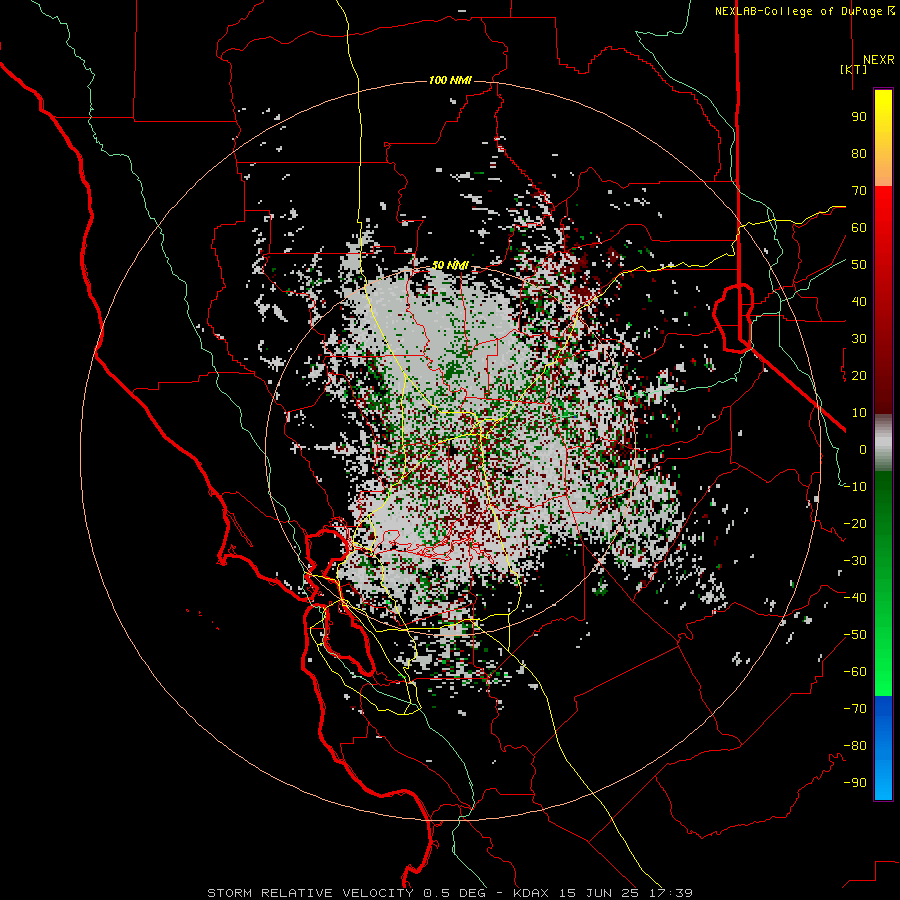Click the positive 50 knot scale label
Screen dimensions: 900x900
pyautogui.click(x=859, y=265)
